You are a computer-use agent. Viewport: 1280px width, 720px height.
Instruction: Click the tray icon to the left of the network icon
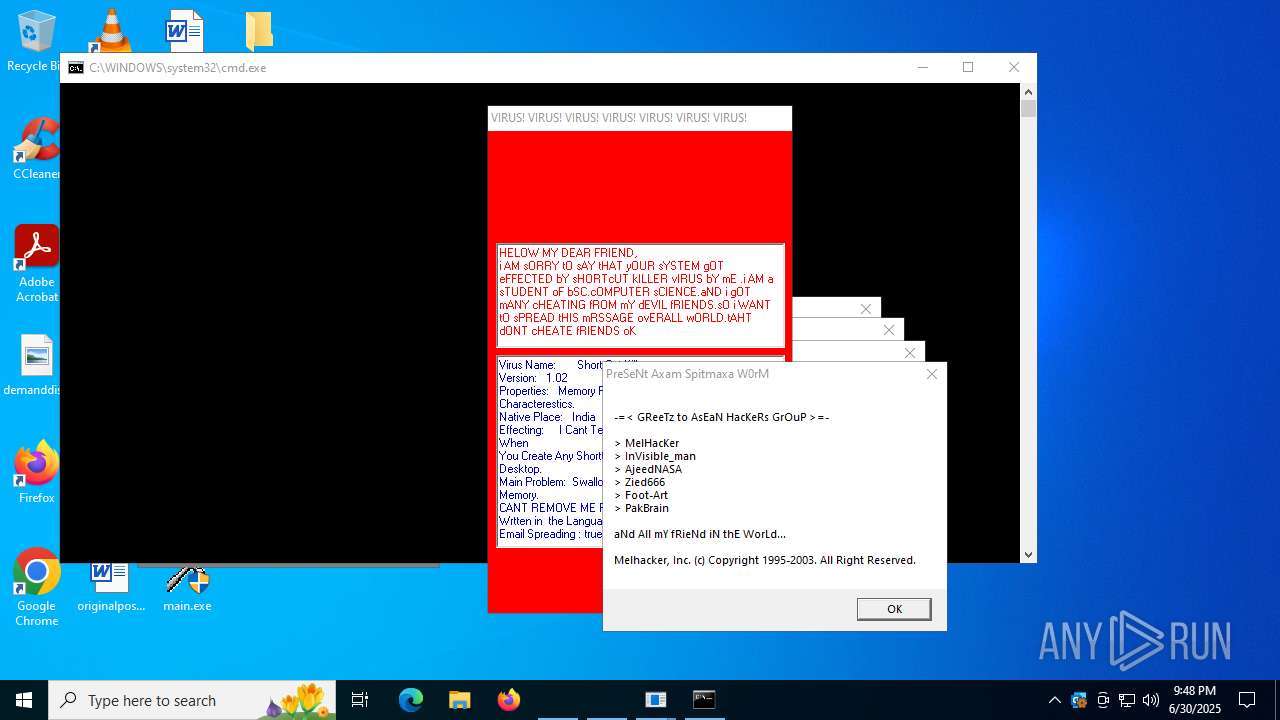pos(1103,700)
